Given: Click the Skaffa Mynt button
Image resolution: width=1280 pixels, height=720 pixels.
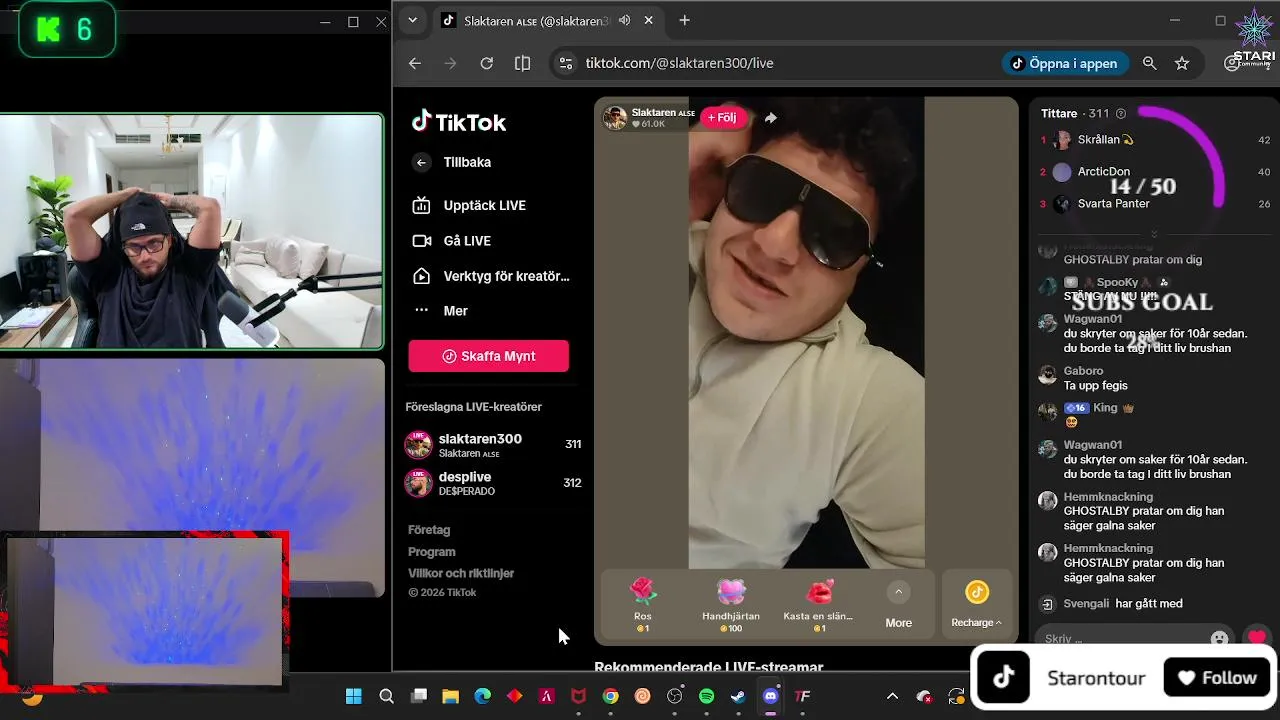Looking at the screenshot, I should click(x=488, y=356).
